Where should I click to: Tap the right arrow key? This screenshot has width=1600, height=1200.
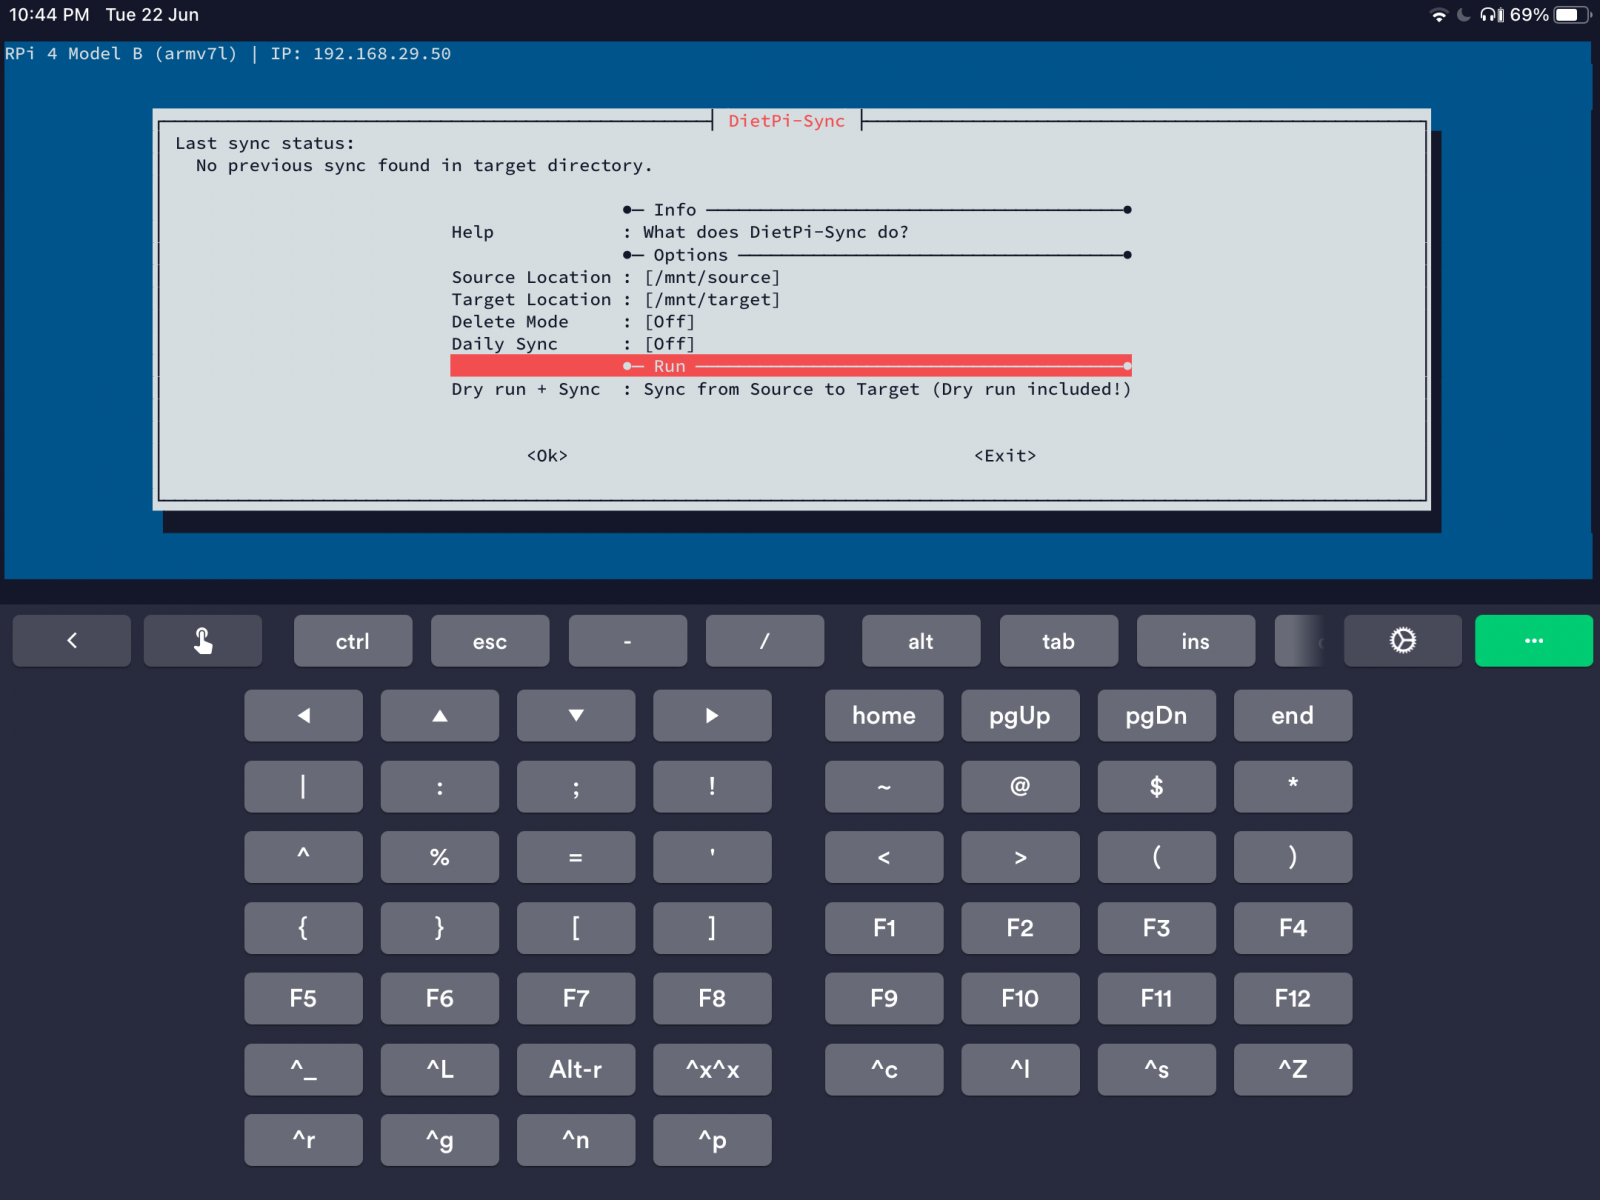point(712,716)
